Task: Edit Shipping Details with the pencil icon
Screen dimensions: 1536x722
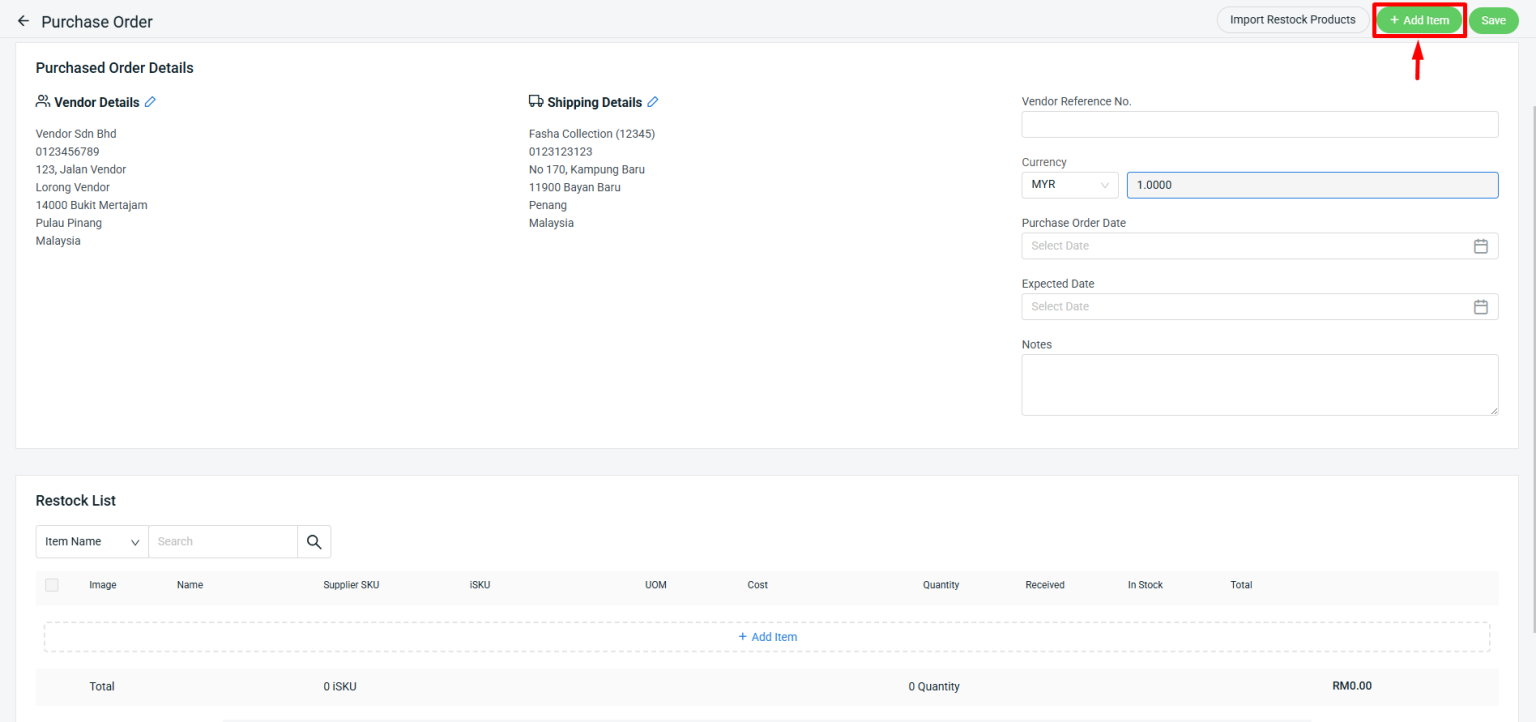Action: click(x=653, y=102)
